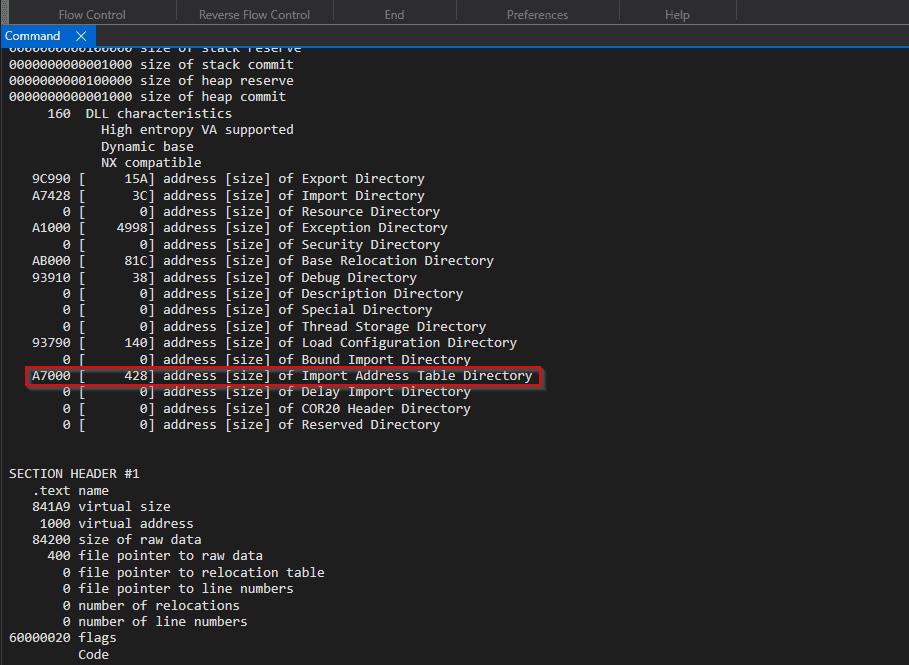This screenshot has height=665, width=909.
Task: Select the '1000 virtual address' line
Action: pyautogui.click(x=117, y=524)
